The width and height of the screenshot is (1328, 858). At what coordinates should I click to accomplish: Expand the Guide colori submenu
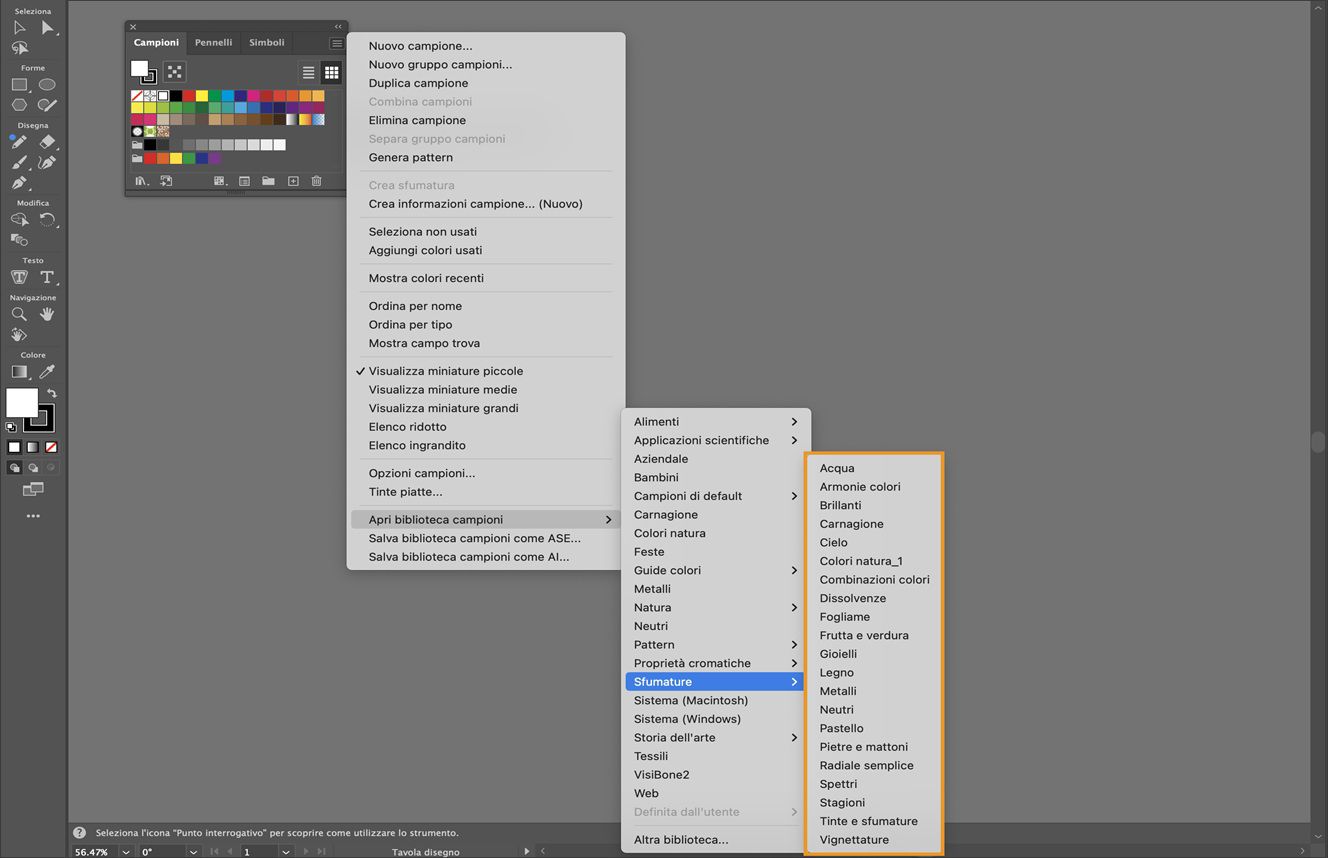click(x=716, y=570)
